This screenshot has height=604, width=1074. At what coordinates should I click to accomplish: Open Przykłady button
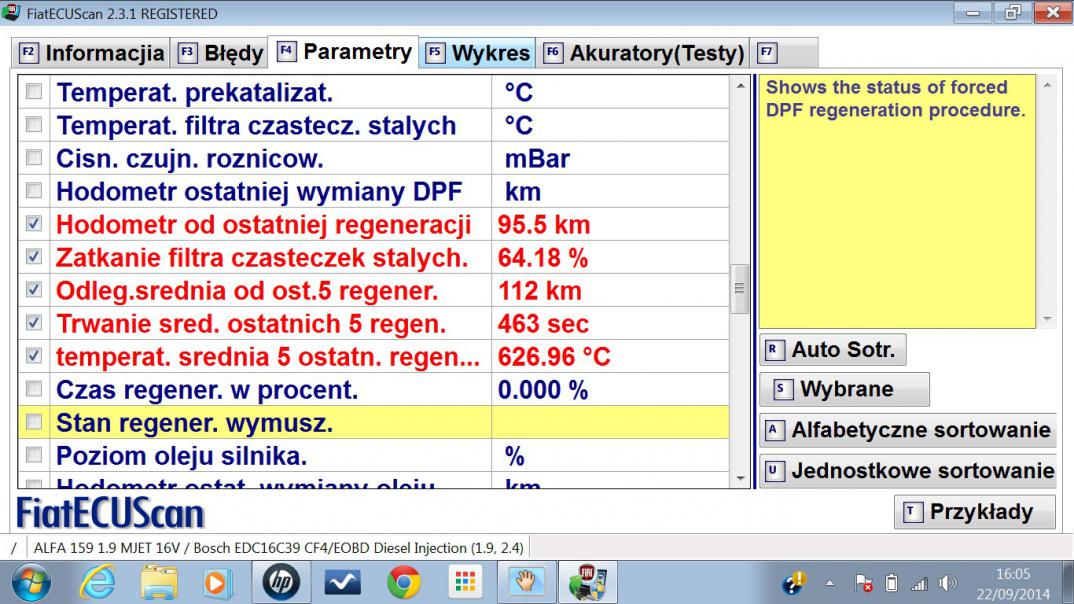point(975,512)
